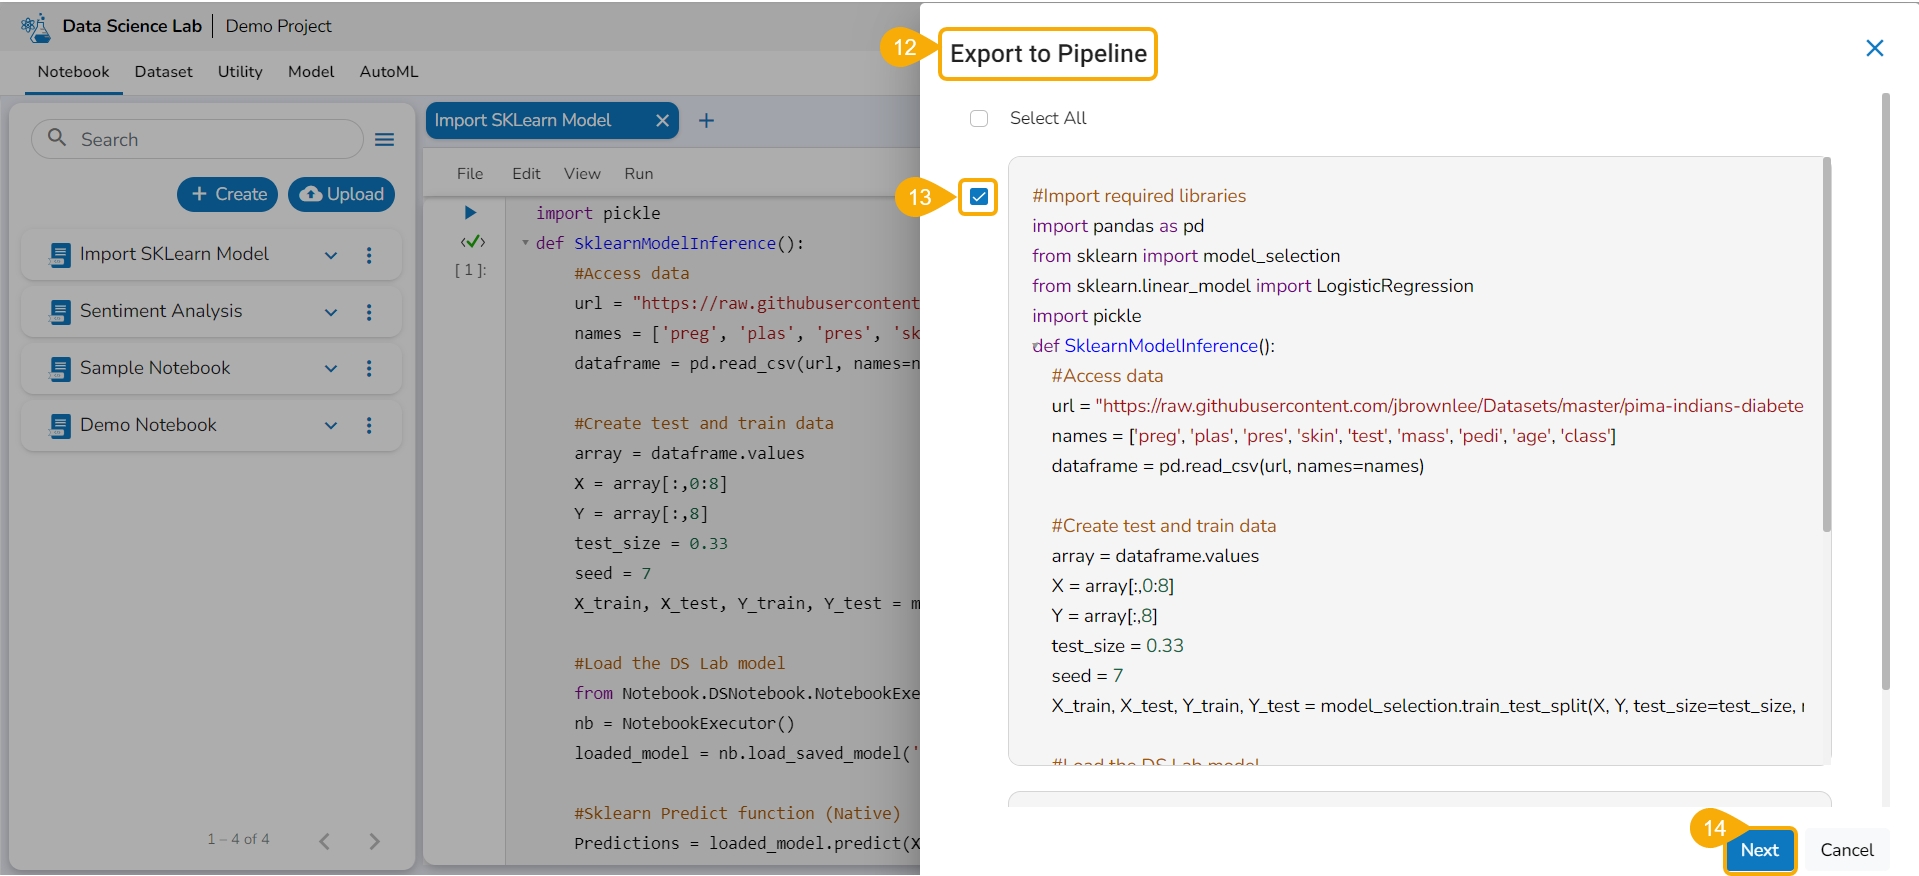Open three-dot menu for Demo Notebook
The width and height of the screenshot is (1919, 876).
click(369, 426)
